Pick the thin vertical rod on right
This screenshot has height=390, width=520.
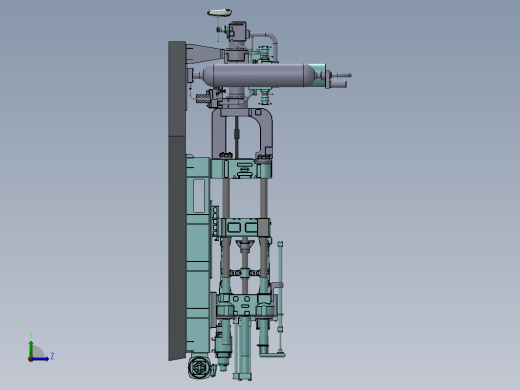point(280,297)
